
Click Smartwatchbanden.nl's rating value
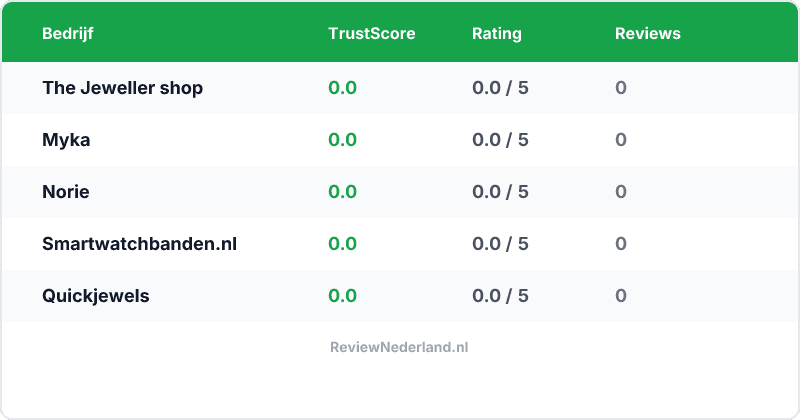point(500,244)
